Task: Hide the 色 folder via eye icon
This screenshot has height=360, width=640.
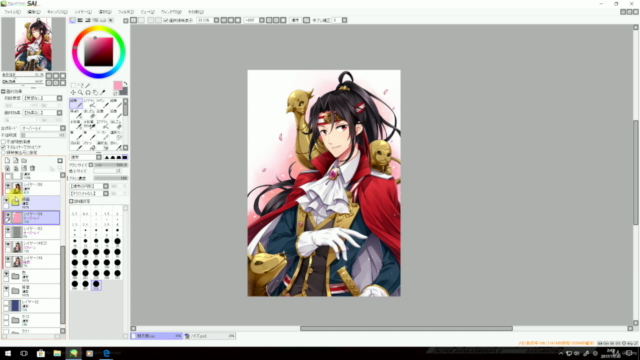Action: tap(6, 273)
